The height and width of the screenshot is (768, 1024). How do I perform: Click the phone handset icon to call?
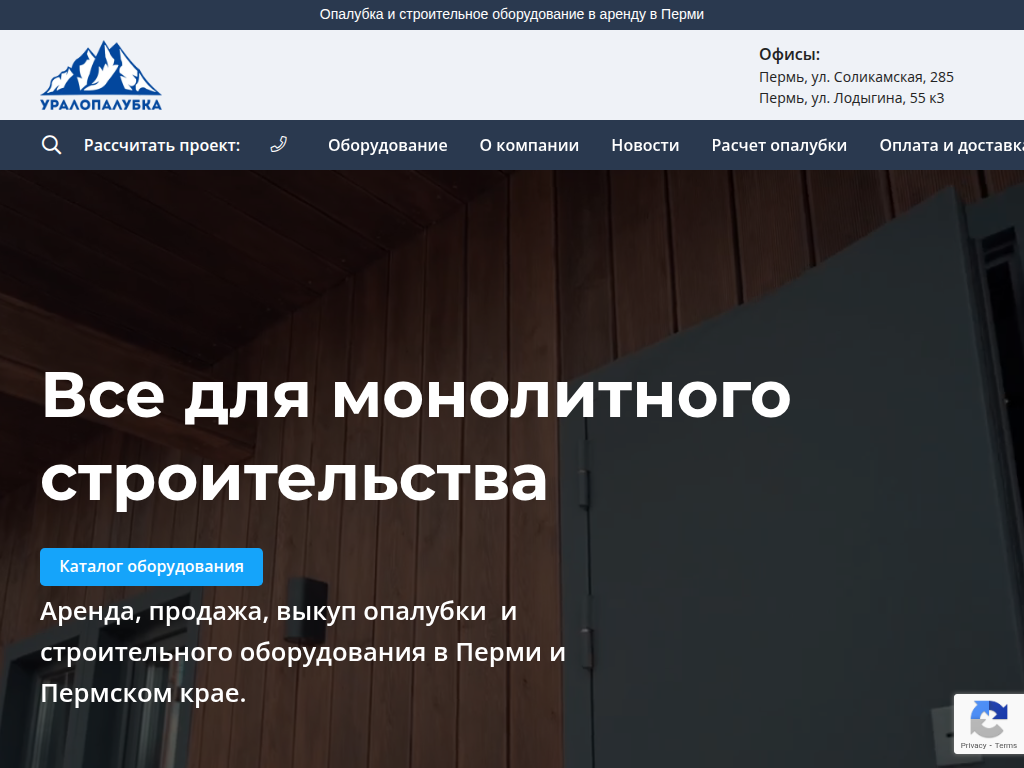point(278,144)
